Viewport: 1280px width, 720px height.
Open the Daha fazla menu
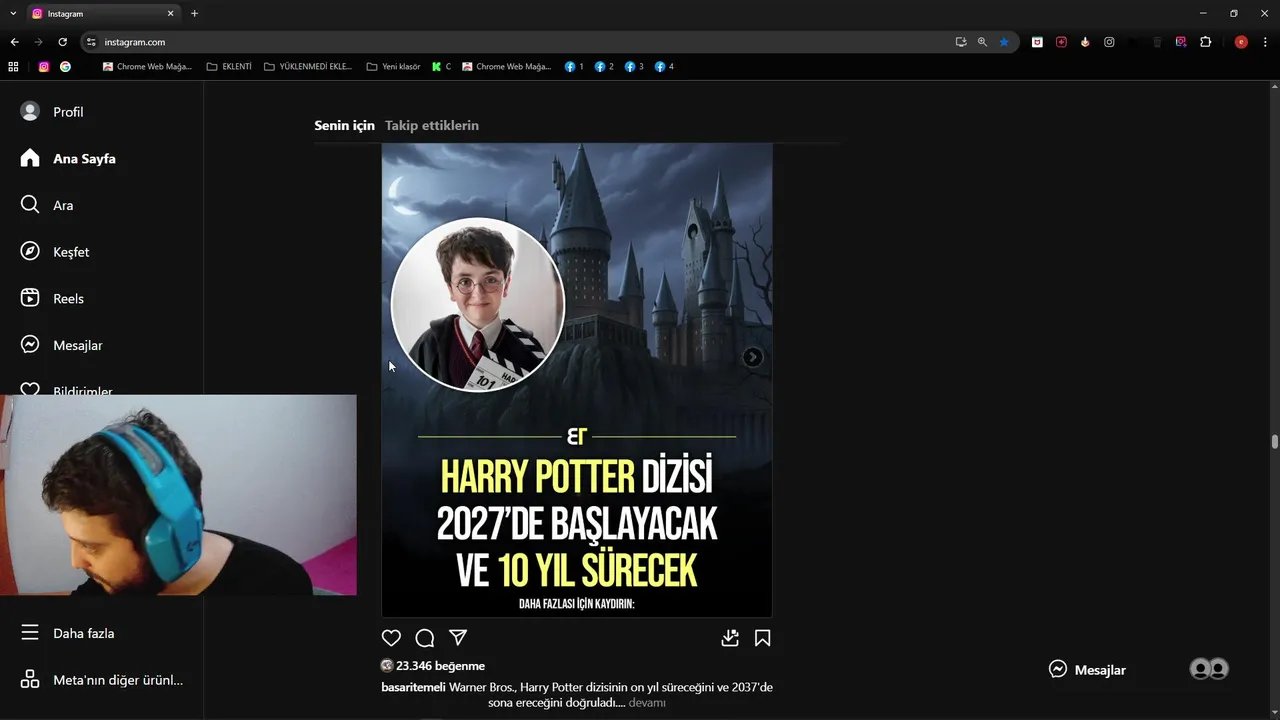66,633
